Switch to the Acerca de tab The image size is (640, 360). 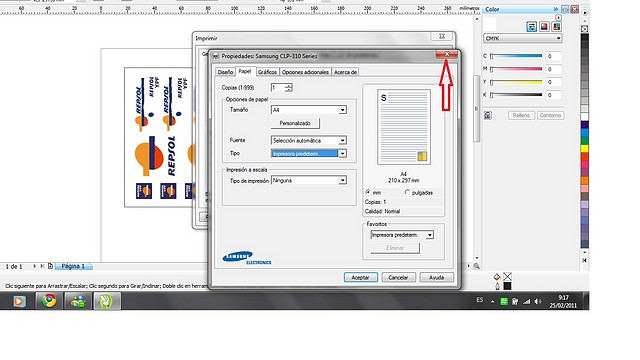345,72
